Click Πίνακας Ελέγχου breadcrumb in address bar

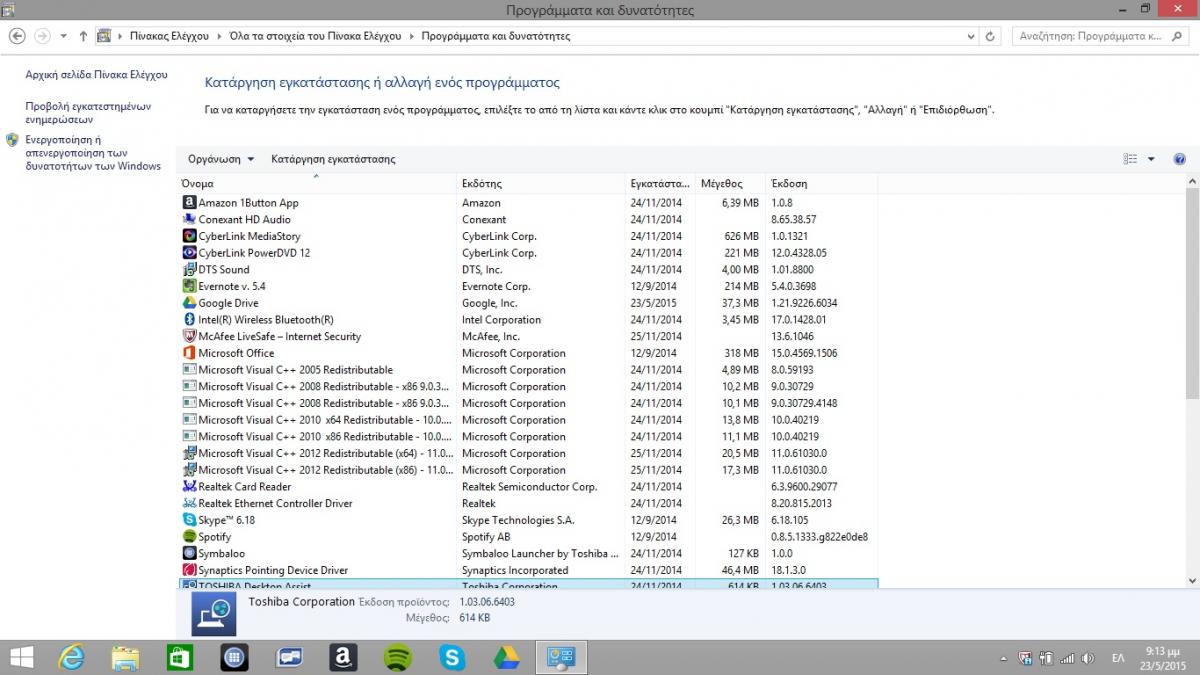(x=169, y=36)
